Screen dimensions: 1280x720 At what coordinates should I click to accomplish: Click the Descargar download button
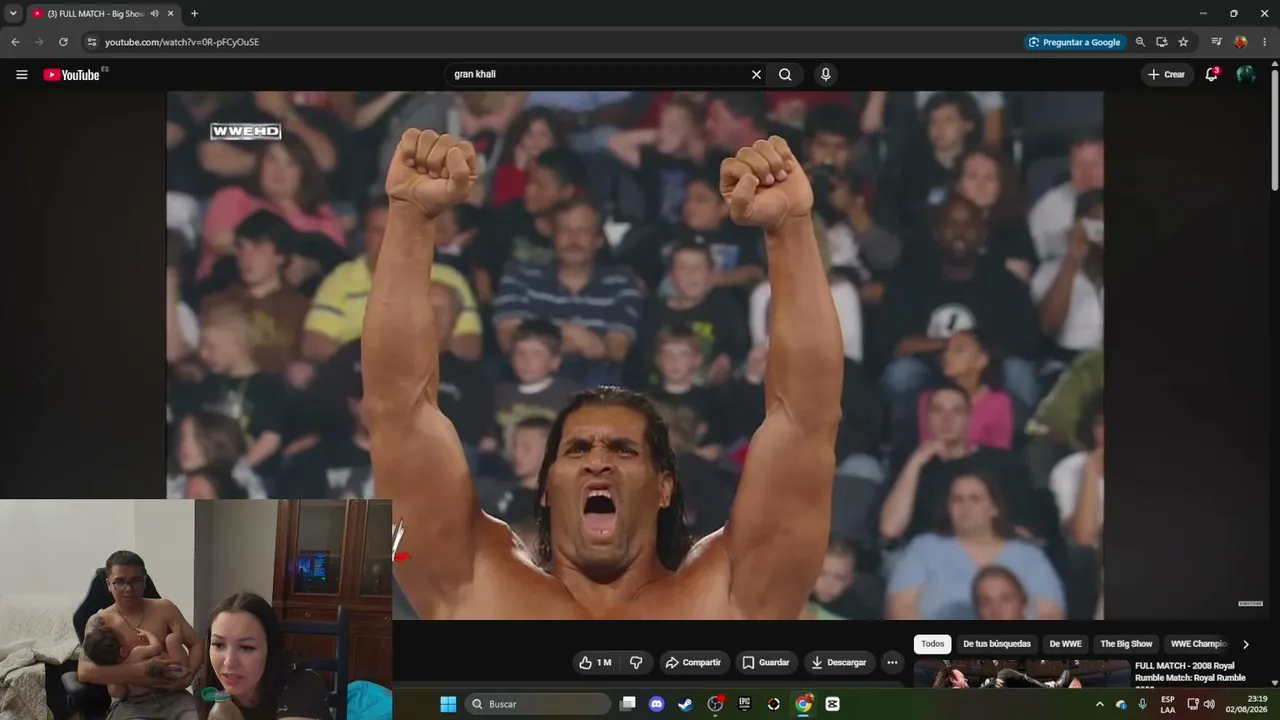(839, 662)
